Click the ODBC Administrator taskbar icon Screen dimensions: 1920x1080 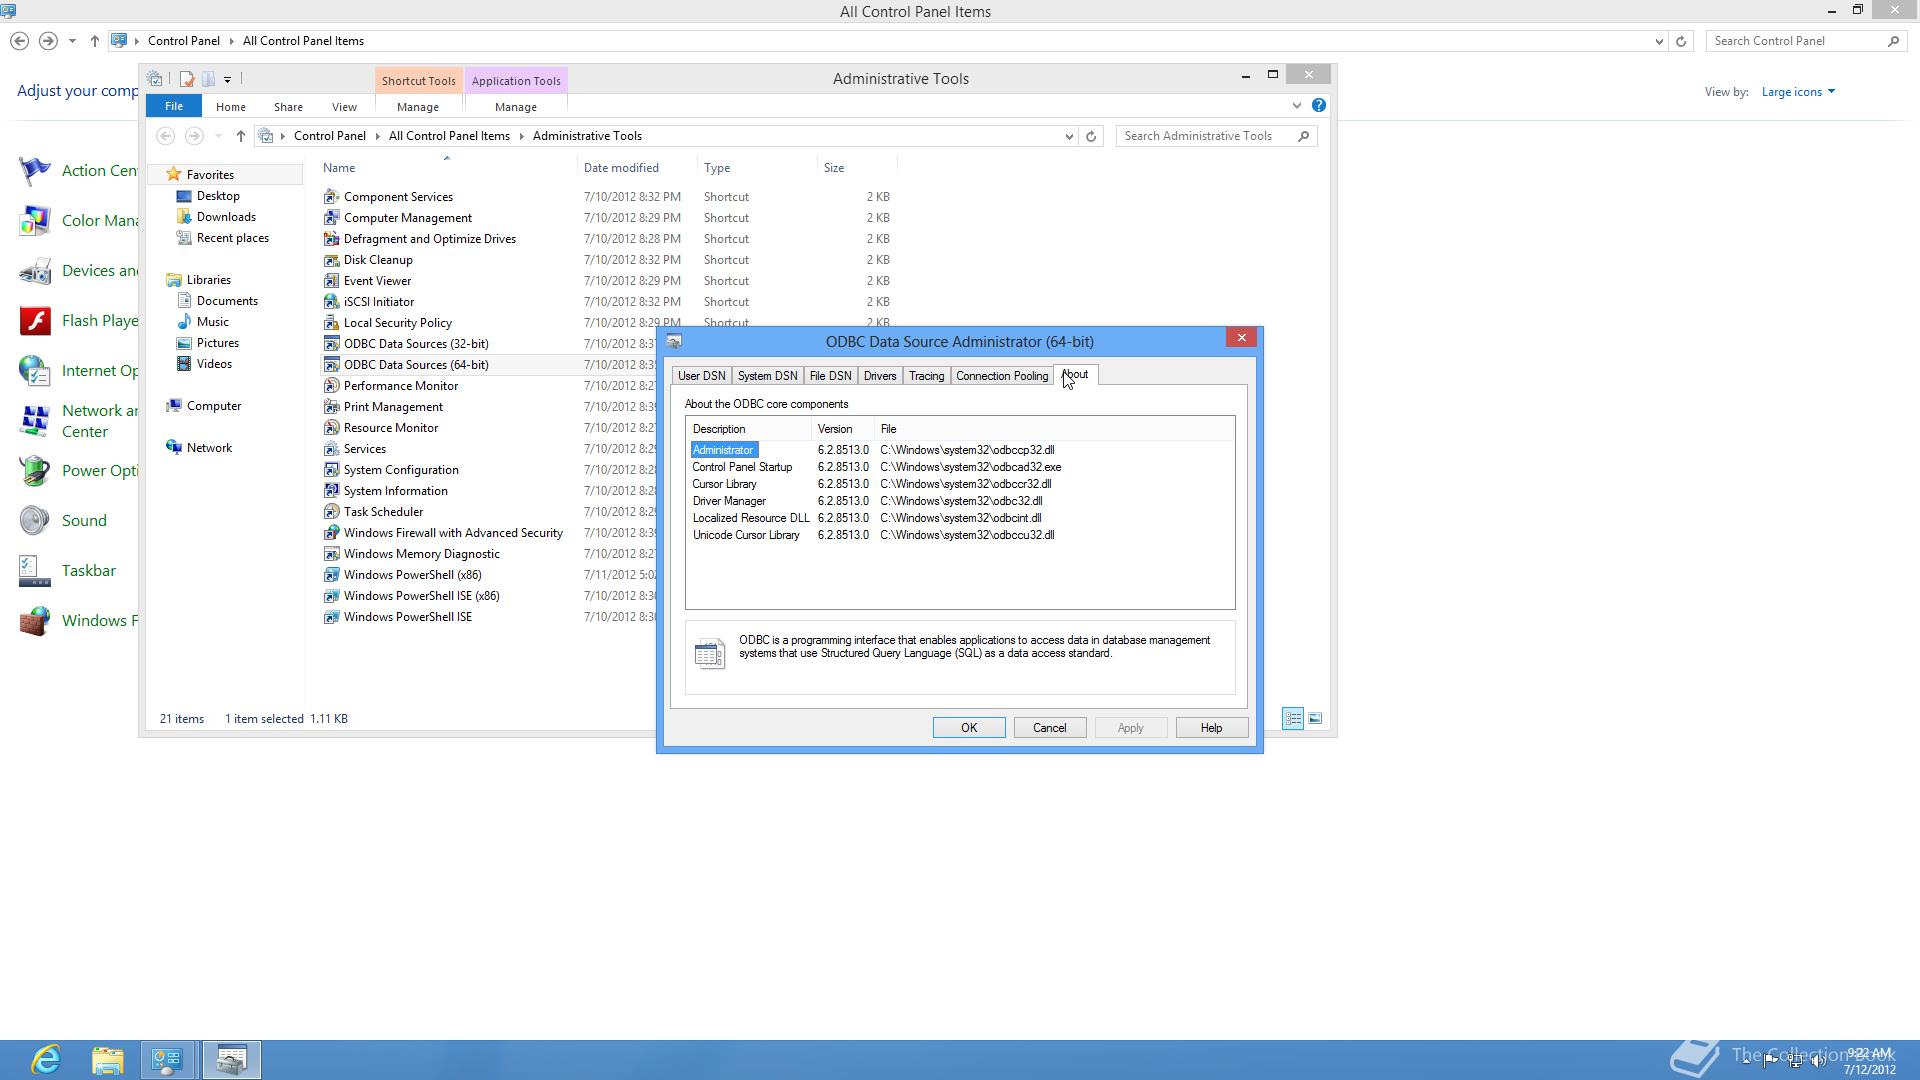tap(232, 1059)
